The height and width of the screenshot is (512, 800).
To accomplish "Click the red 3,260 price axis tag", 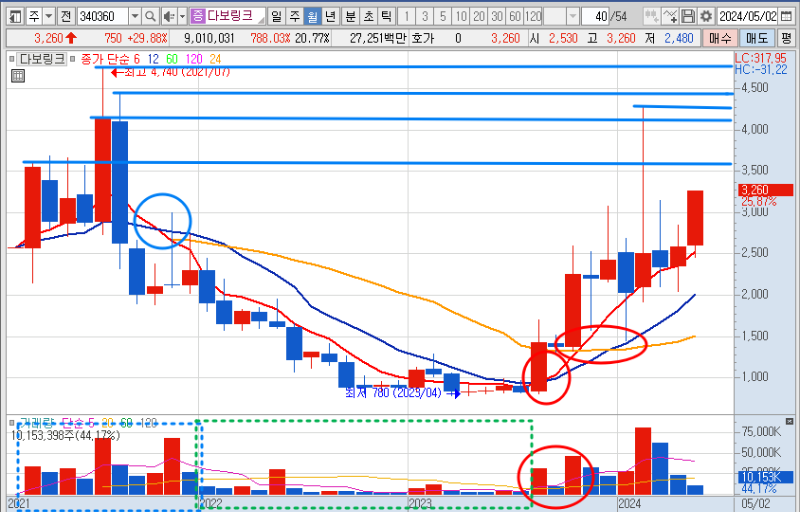I will [x=765, y=190].
